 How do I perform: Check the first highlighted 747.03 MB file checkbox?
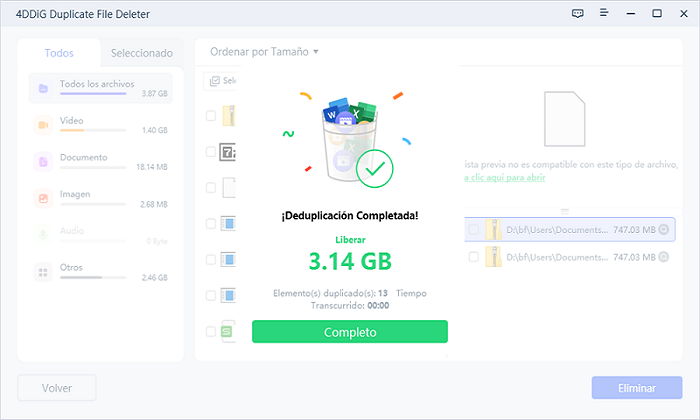pyautogui.click(x=474, y=229)
